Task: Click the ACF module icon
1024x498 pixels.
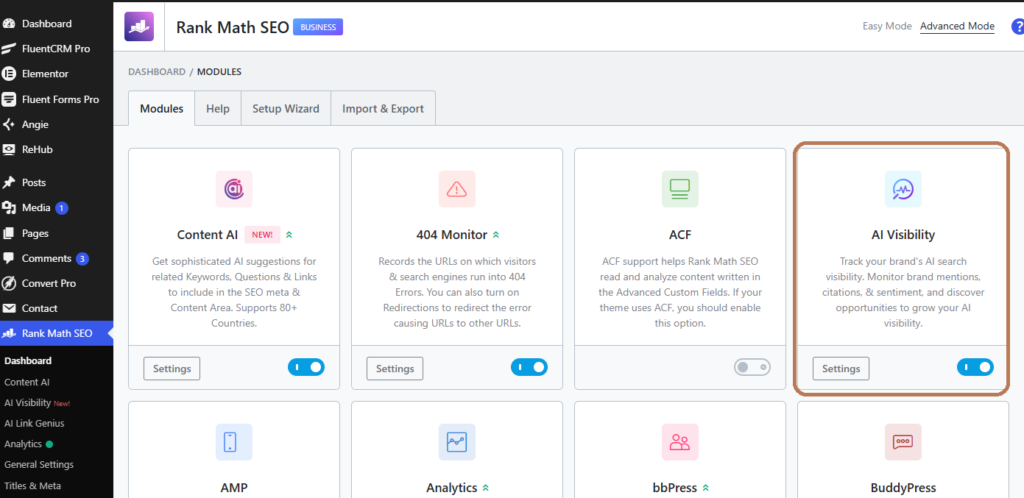Action: click(x=680, y=189)
